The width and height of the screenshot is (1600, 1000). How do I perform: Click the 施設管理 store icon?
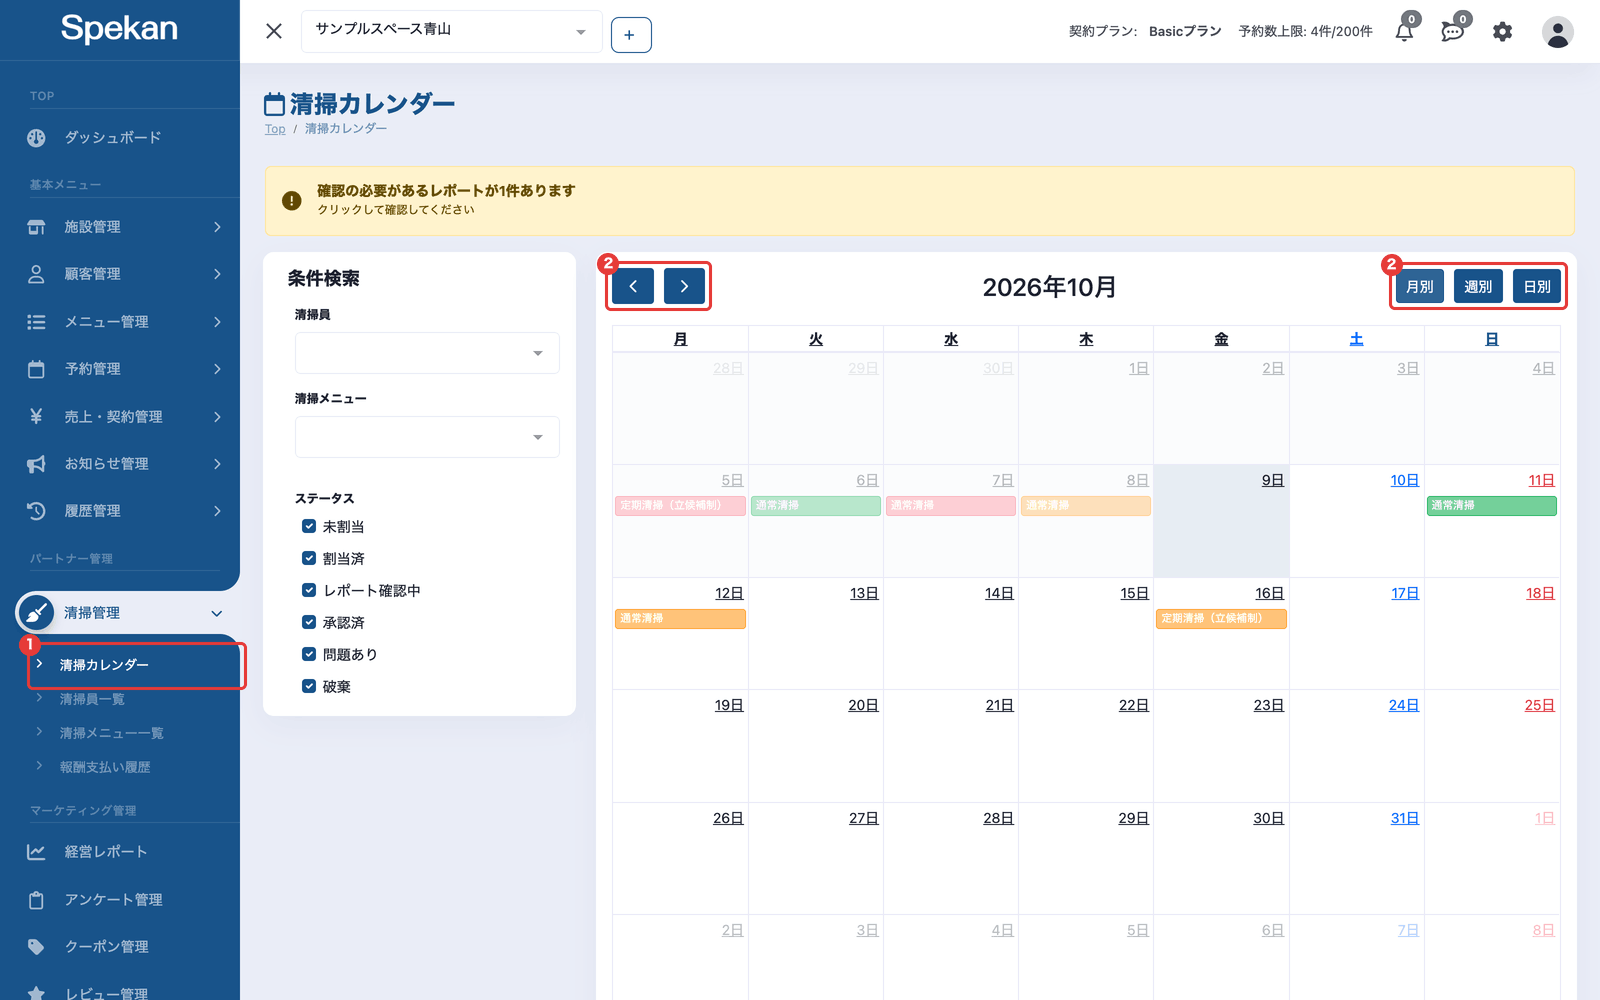click(36, 227)
